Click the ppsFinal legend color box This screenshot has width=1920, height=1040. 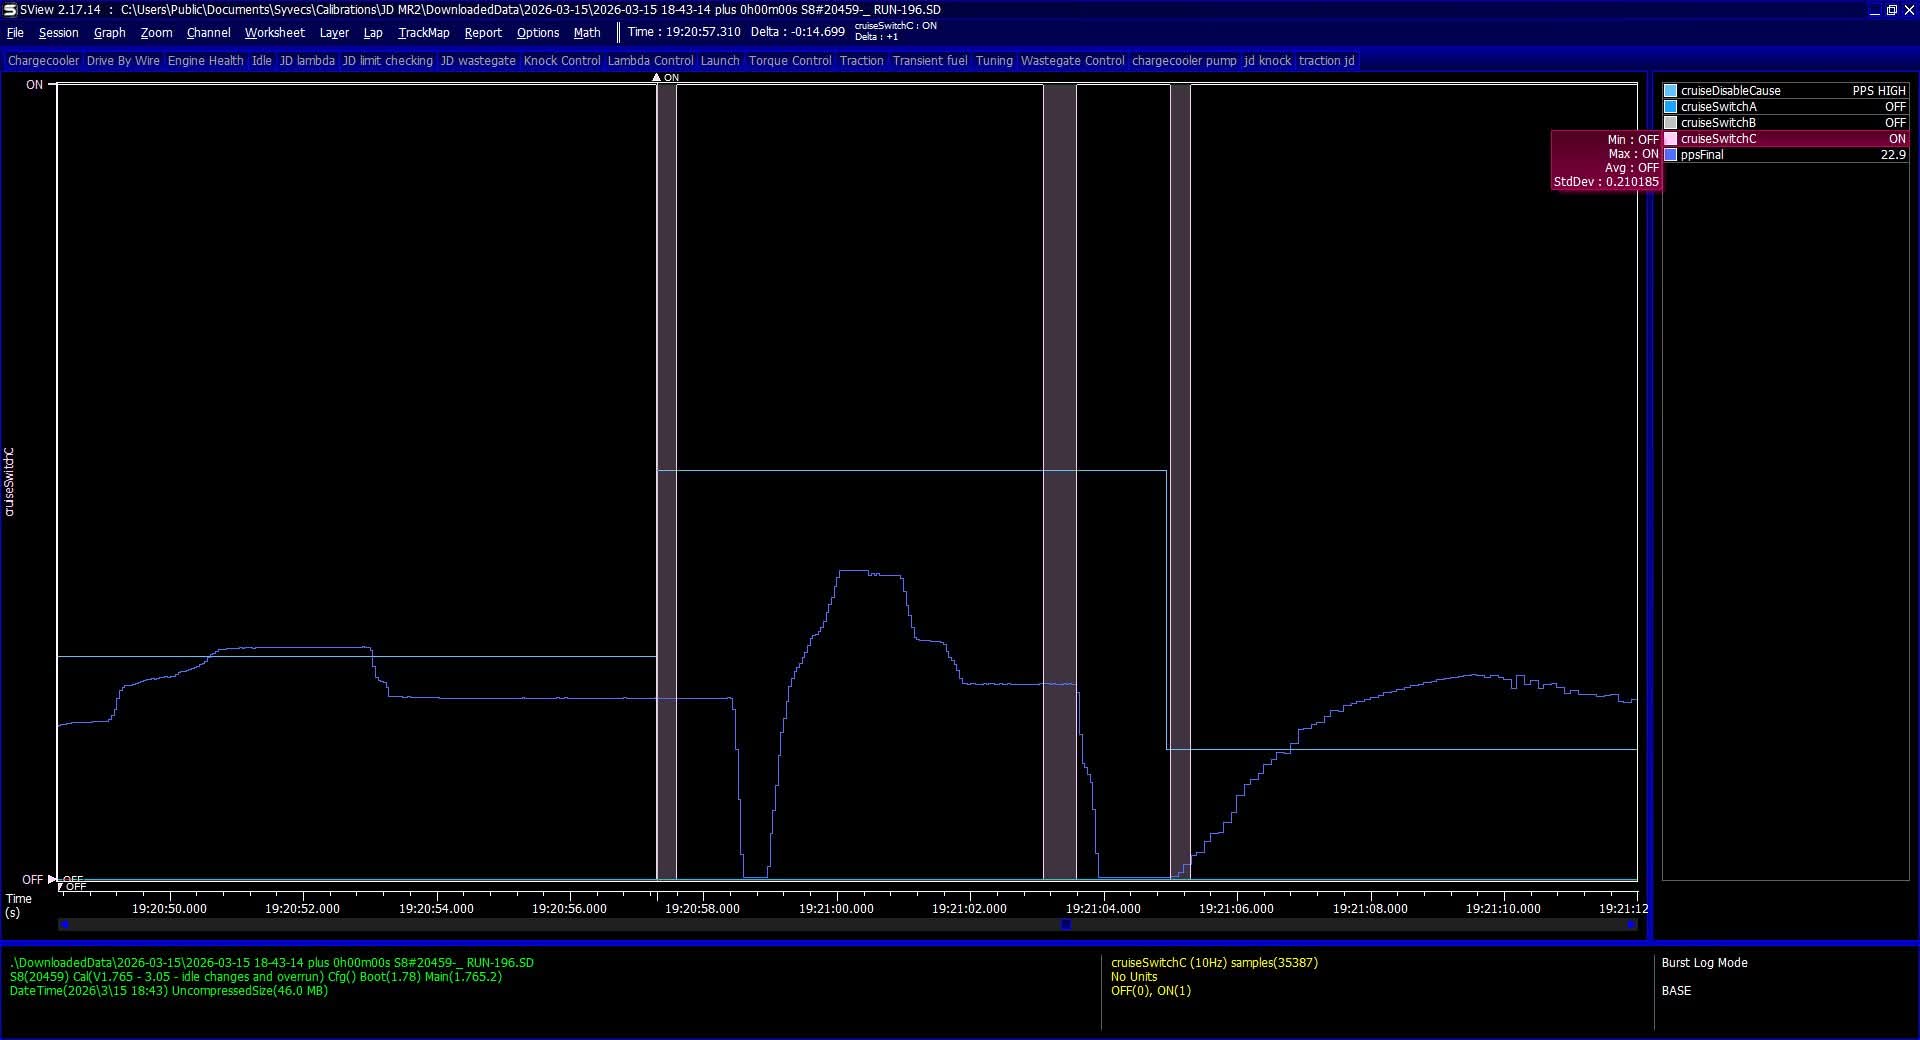click(x=1670, y=155)
